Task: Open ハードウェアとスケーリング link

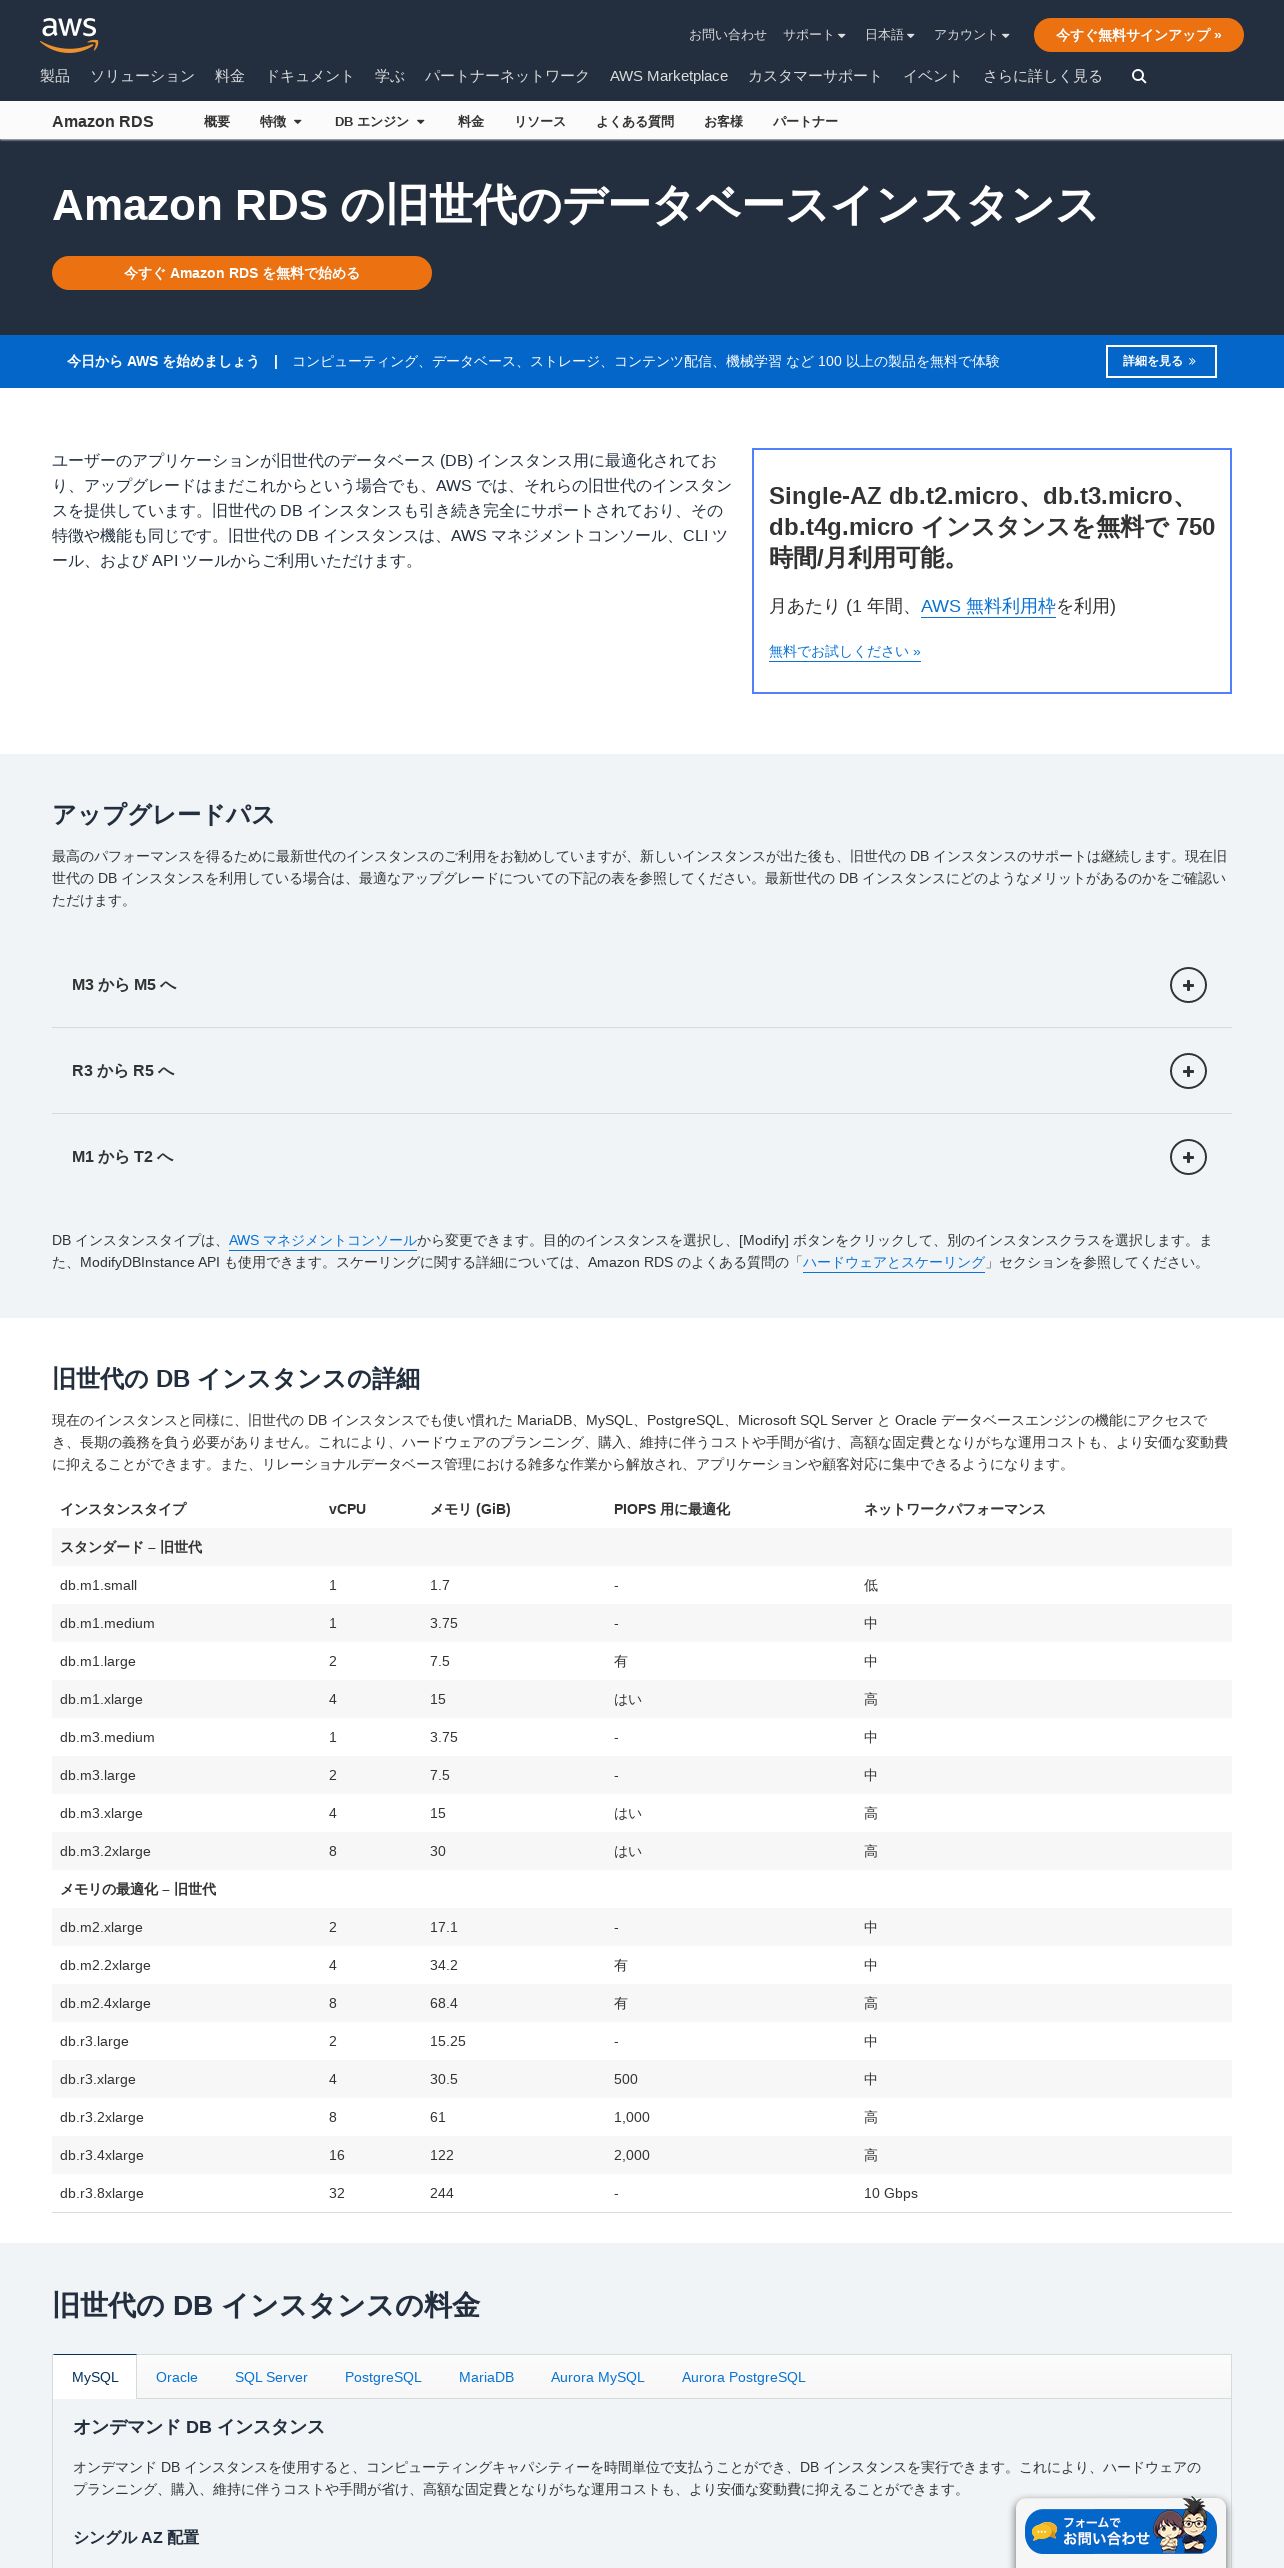Action: 894,1262
